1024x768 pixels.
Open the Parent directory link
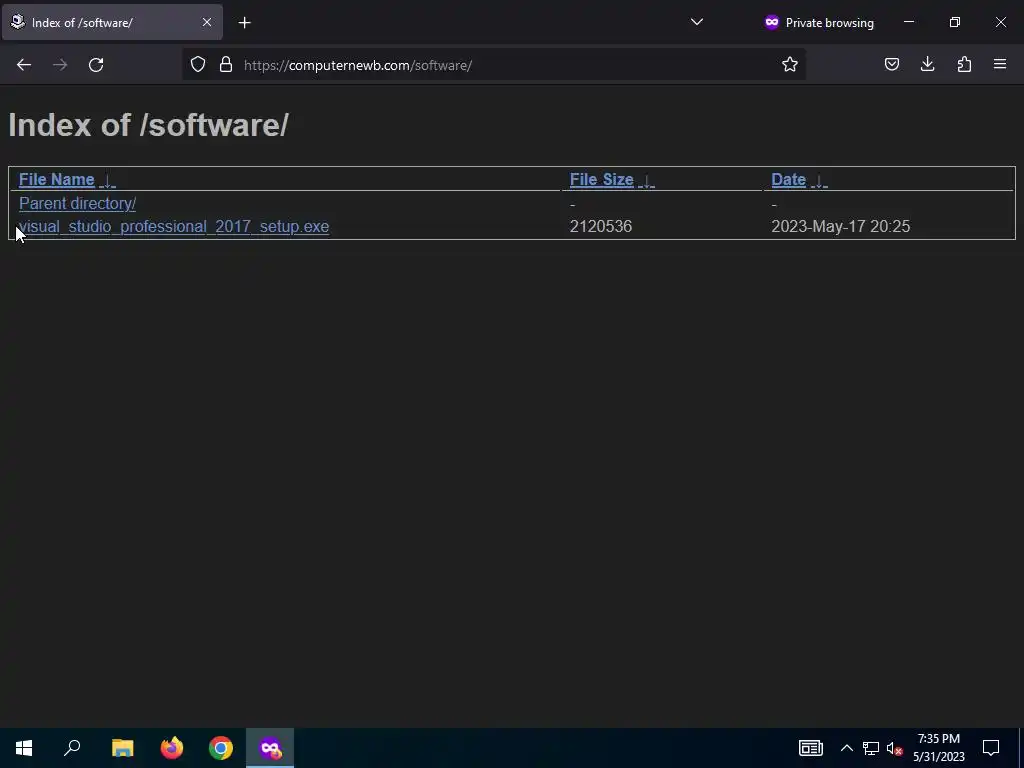pos(77,204)
